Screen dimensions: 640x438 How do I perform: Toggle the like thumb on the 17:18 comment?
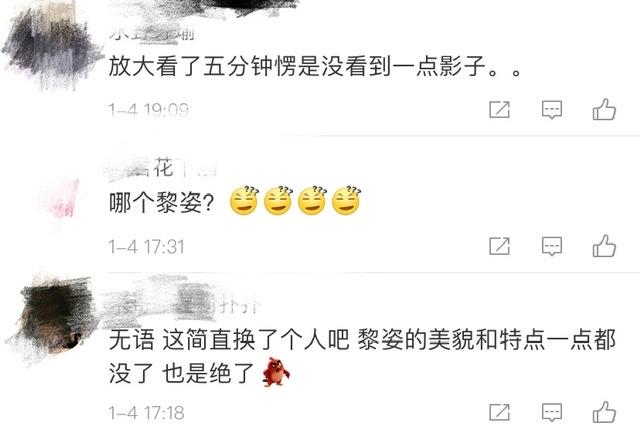604,411
